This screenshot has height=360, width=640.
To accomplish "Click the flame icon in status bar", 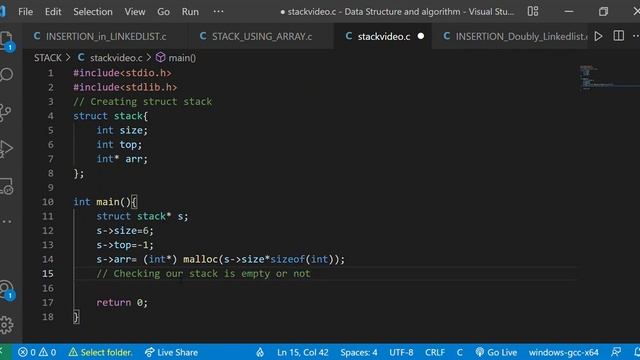I will 260,352.
